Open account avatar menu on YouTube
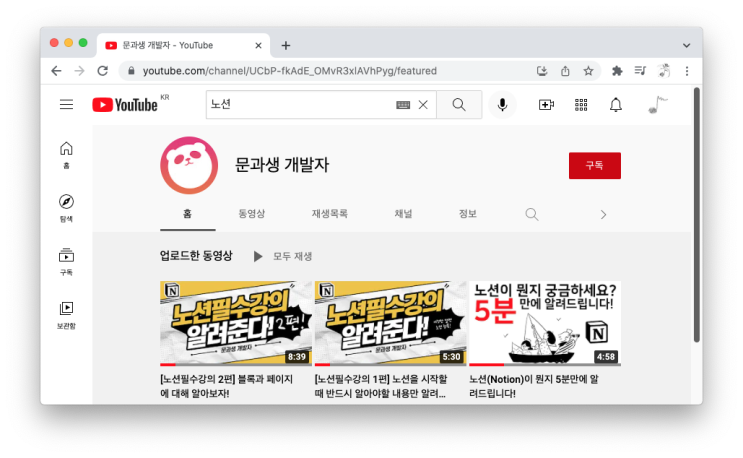This screenshot has width=743, height=458. [658, 105]
